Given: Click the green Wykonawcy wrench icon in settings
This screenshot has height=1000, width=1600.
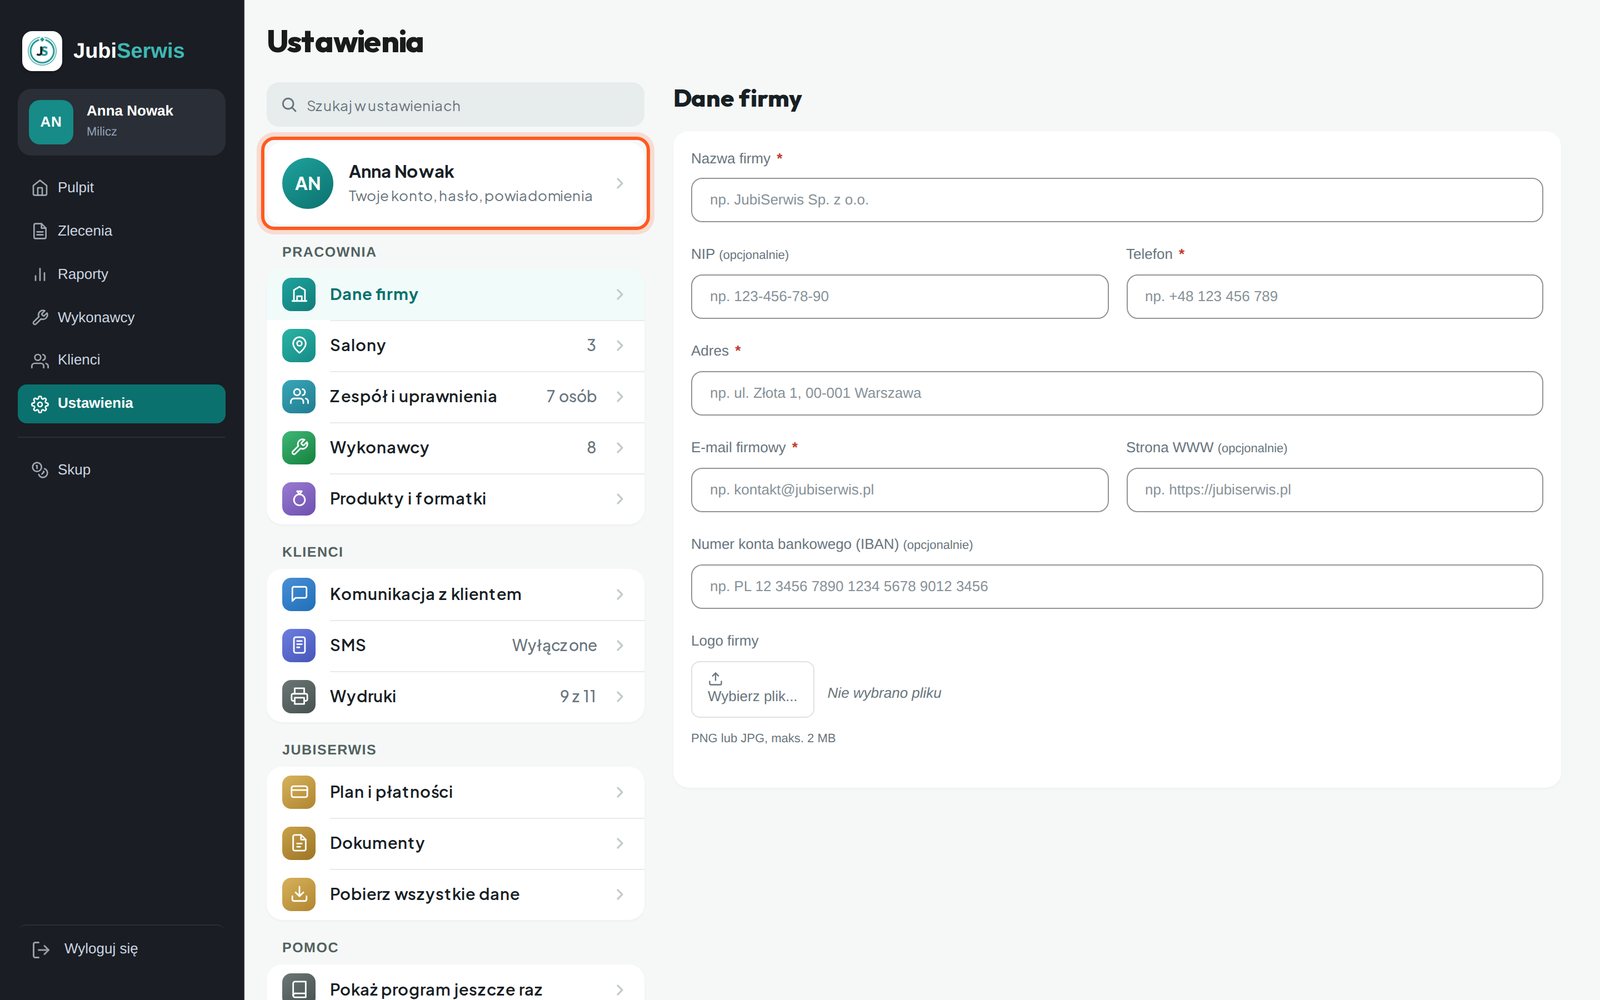Looking at the screenshot, I should (299, 447).
